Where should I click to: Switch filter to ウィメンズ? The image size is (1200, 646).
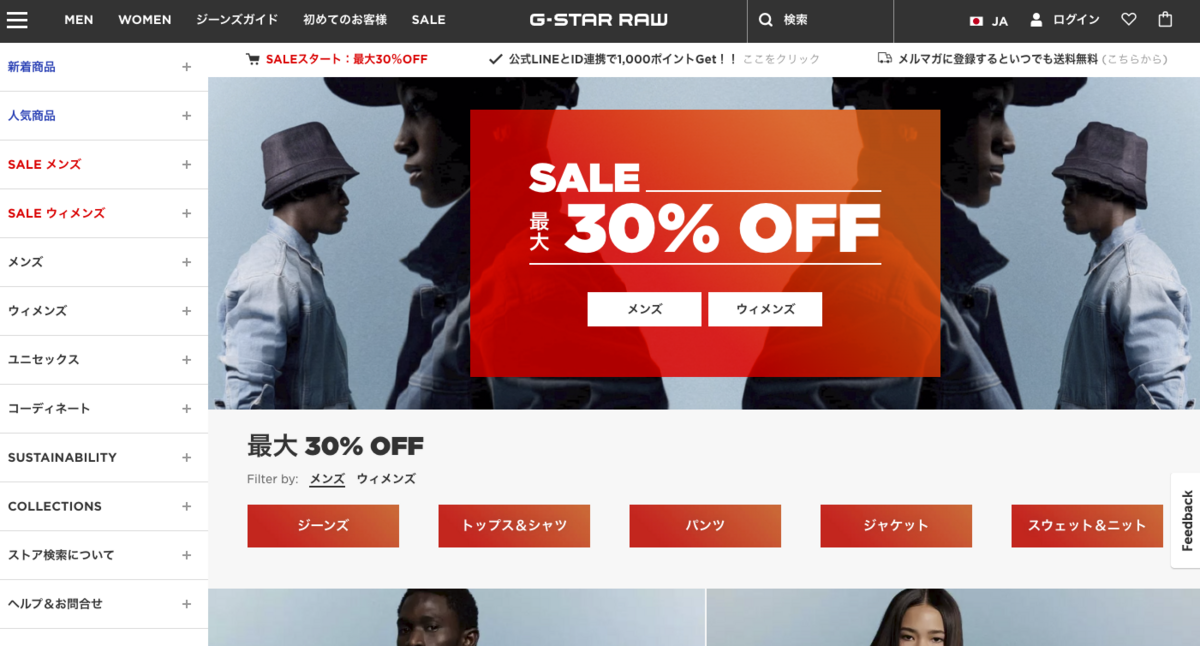[386, 479]
